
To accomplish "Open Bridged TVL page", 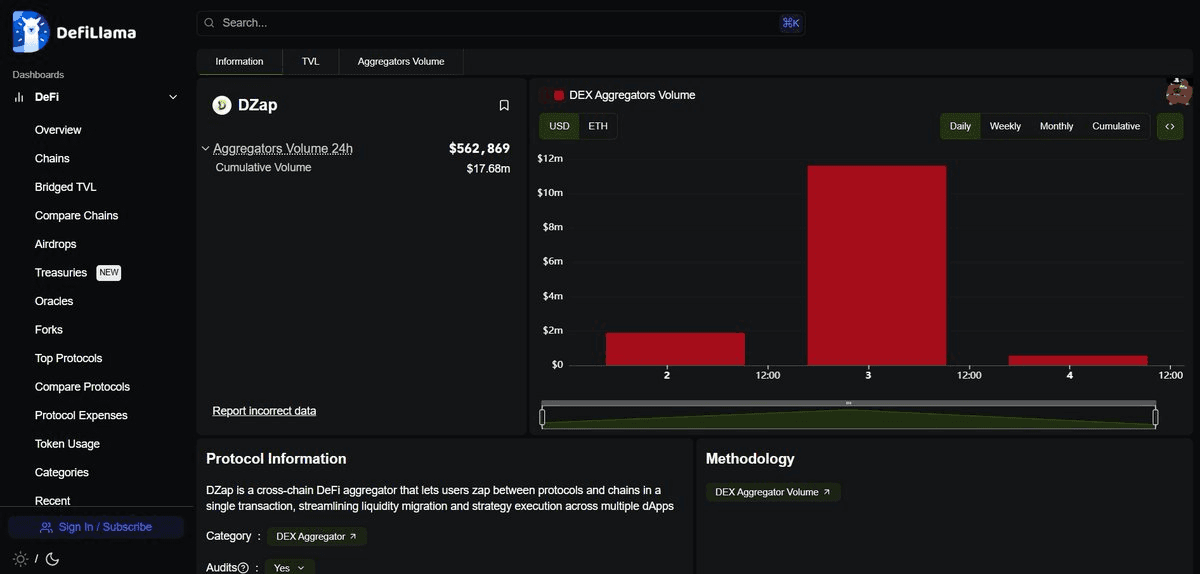I will tap(65, 187).
